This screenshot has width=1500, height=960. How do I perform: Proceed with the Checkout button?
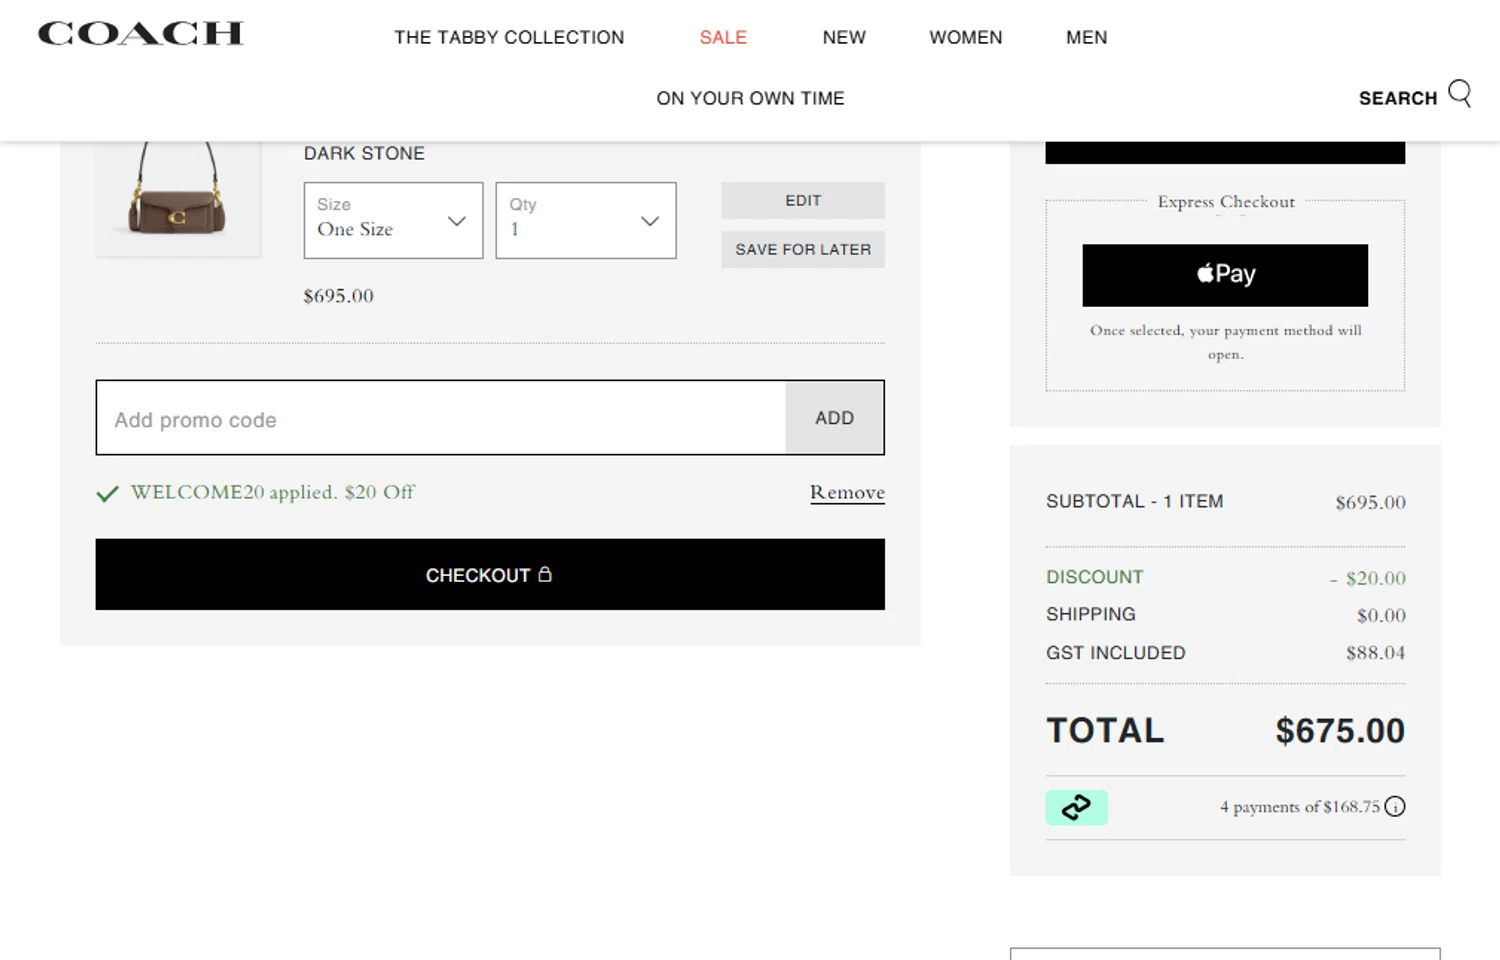click(489, 574)
